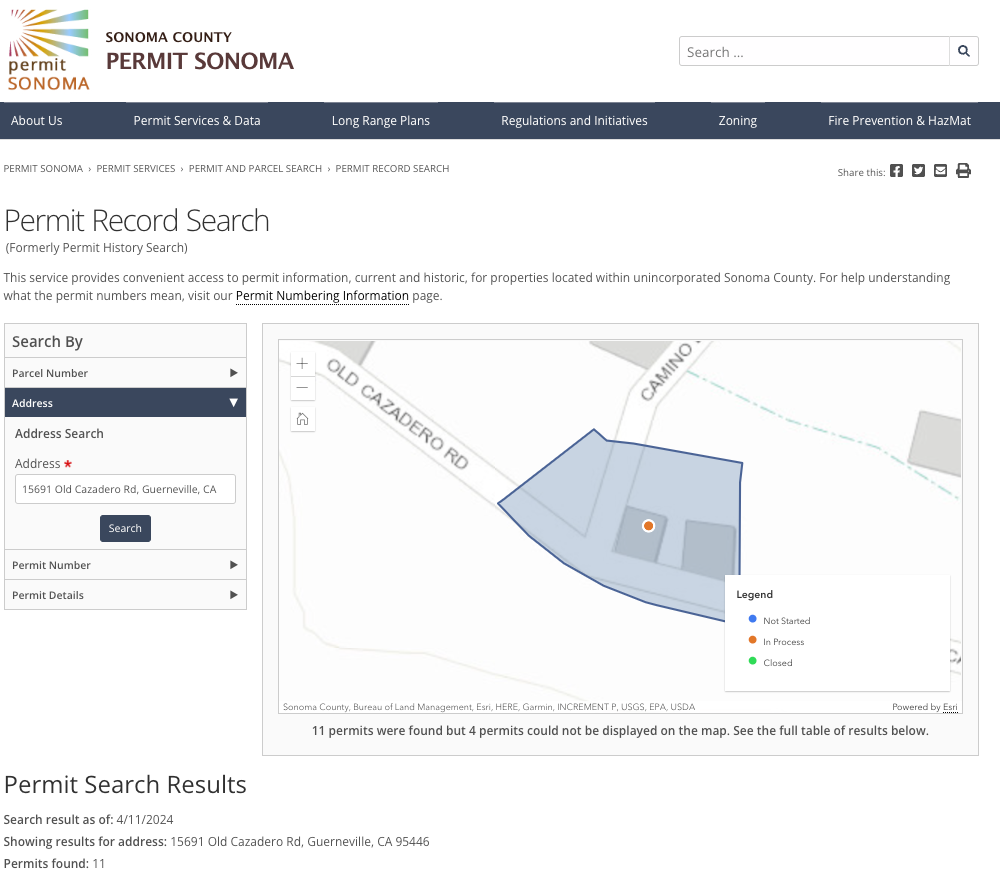
Task: Open the Permit Numbering Information link
Action: coord(322,296)
